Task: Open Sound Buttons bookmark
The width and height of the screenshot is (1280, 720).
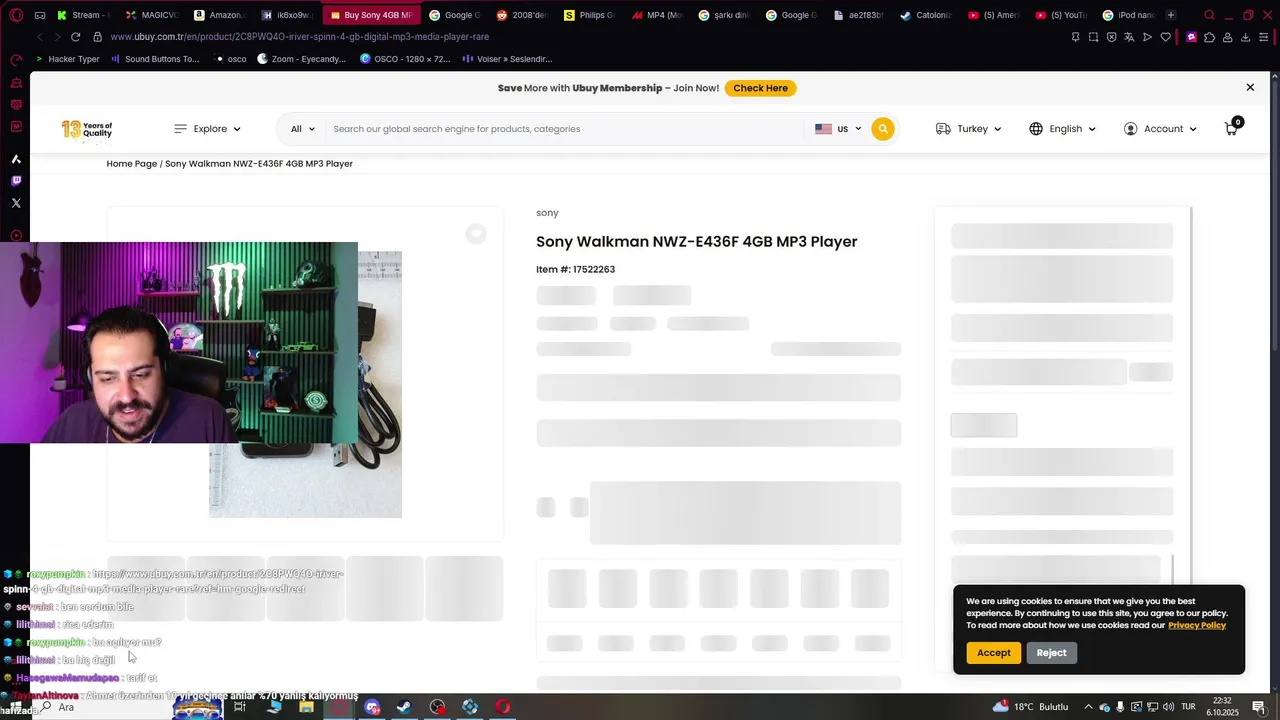Action: pos(155,59)
